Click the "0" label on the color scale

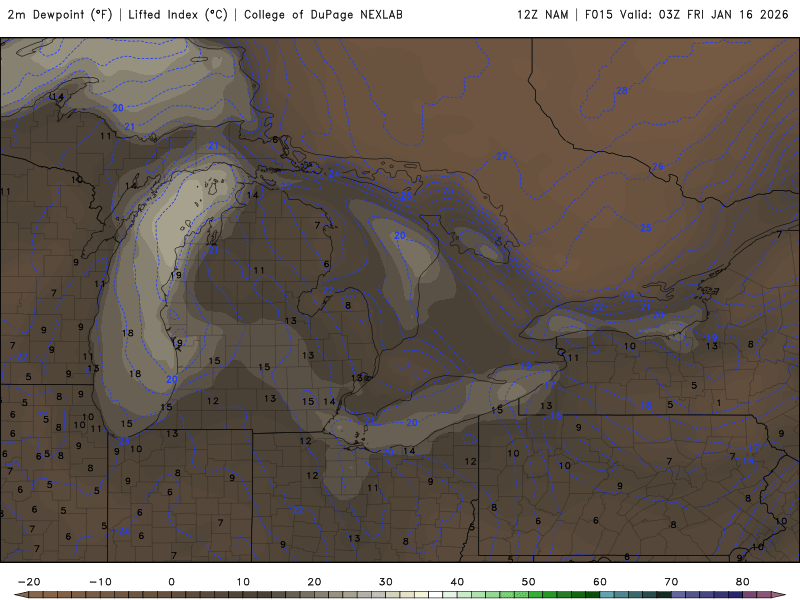pos(171,582)
